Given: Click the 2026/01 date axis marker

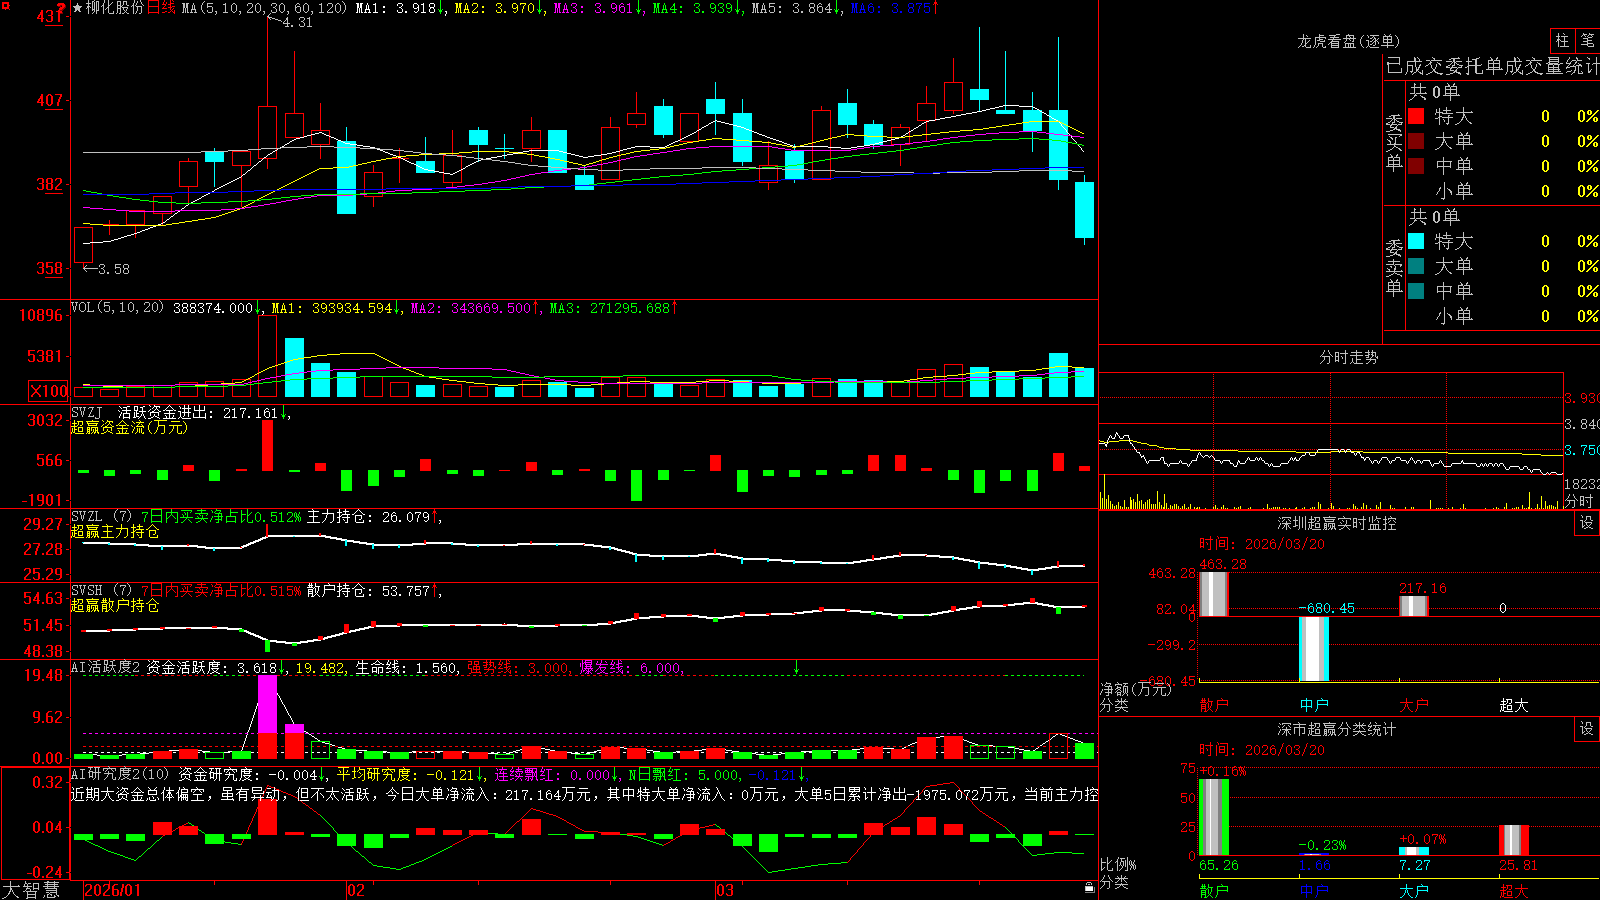Looking at the screenshot, I should pos(113,890).
